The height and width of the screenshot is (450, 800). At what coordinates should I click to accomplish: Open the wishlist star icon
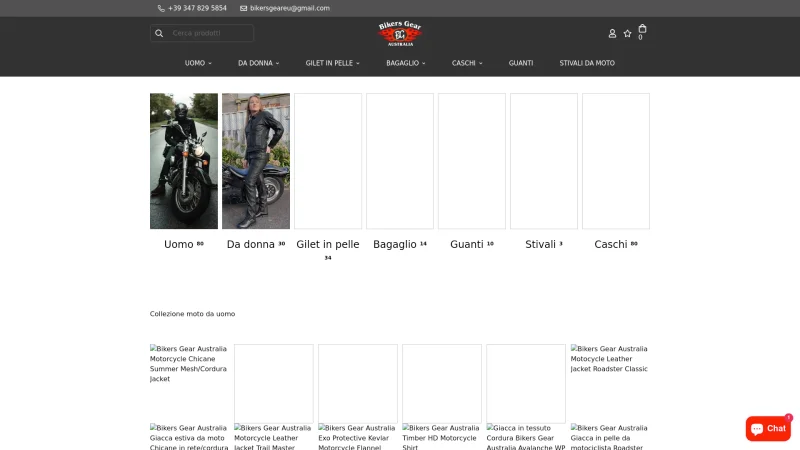point(628,33)
